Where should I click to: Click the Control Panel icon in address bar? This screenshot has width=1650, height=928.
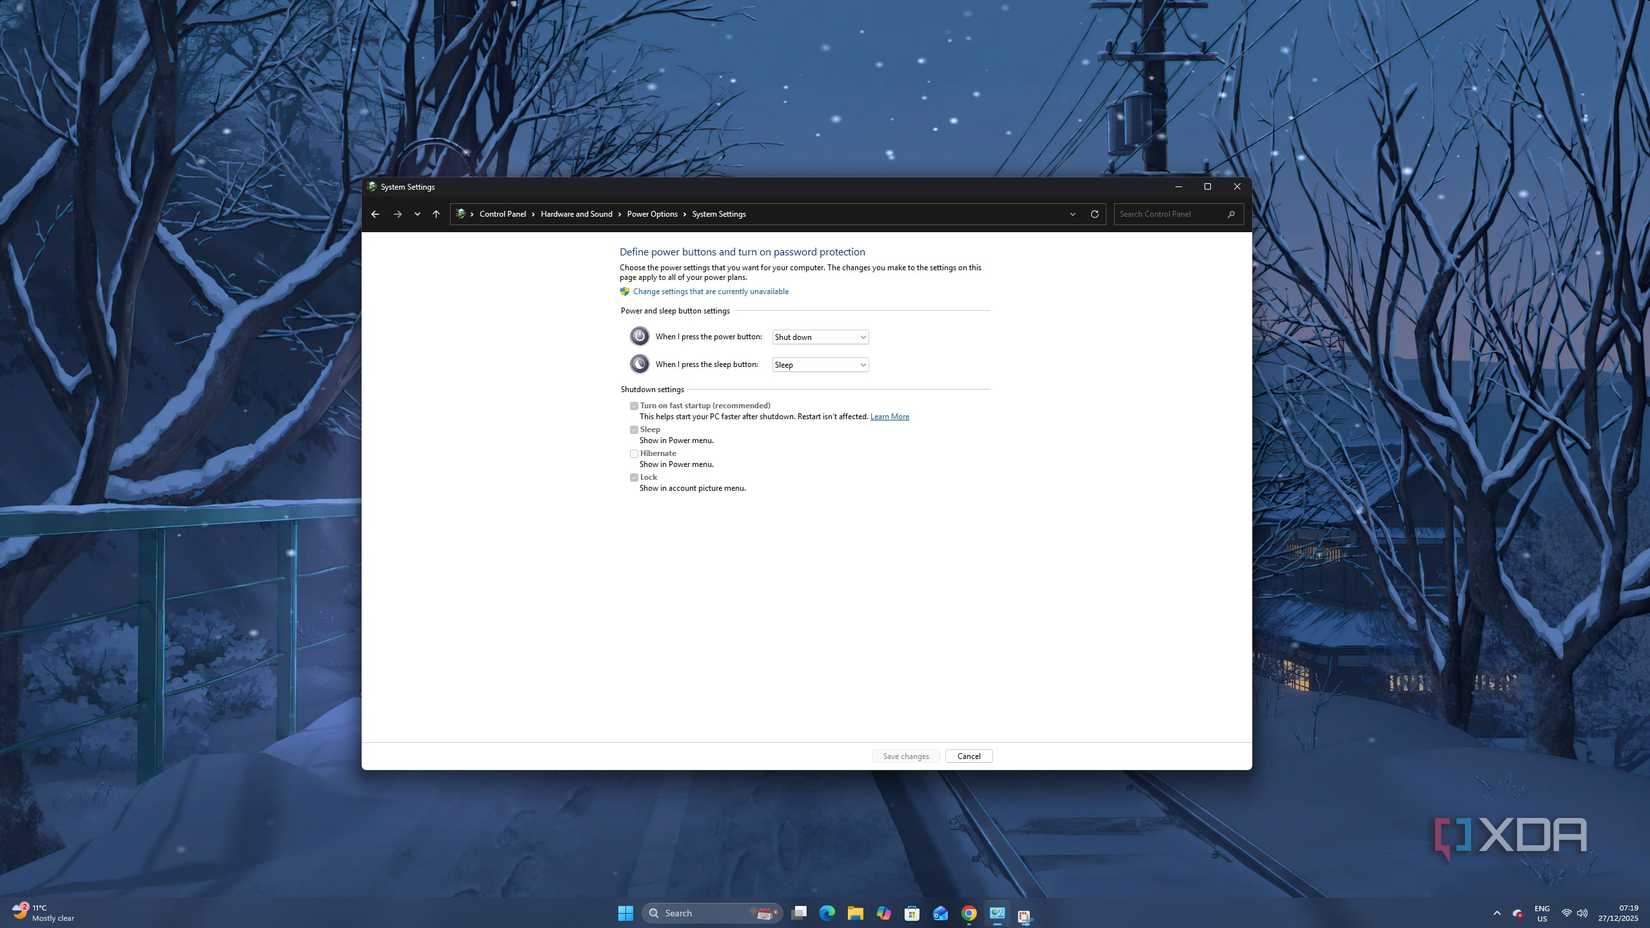pyautogui.click(x=460, y=214)
